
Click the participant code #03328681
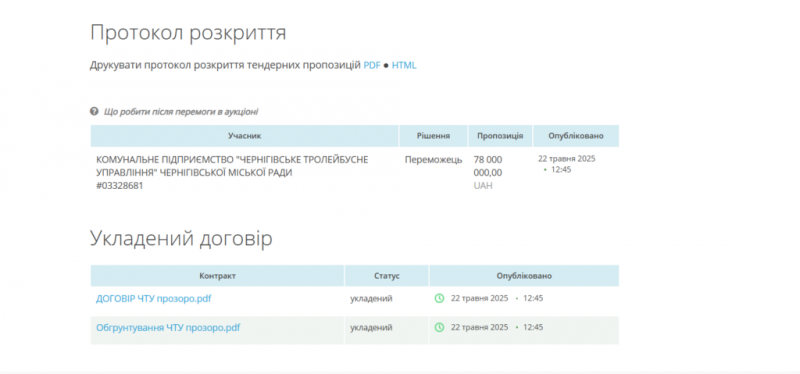(119, 186)
